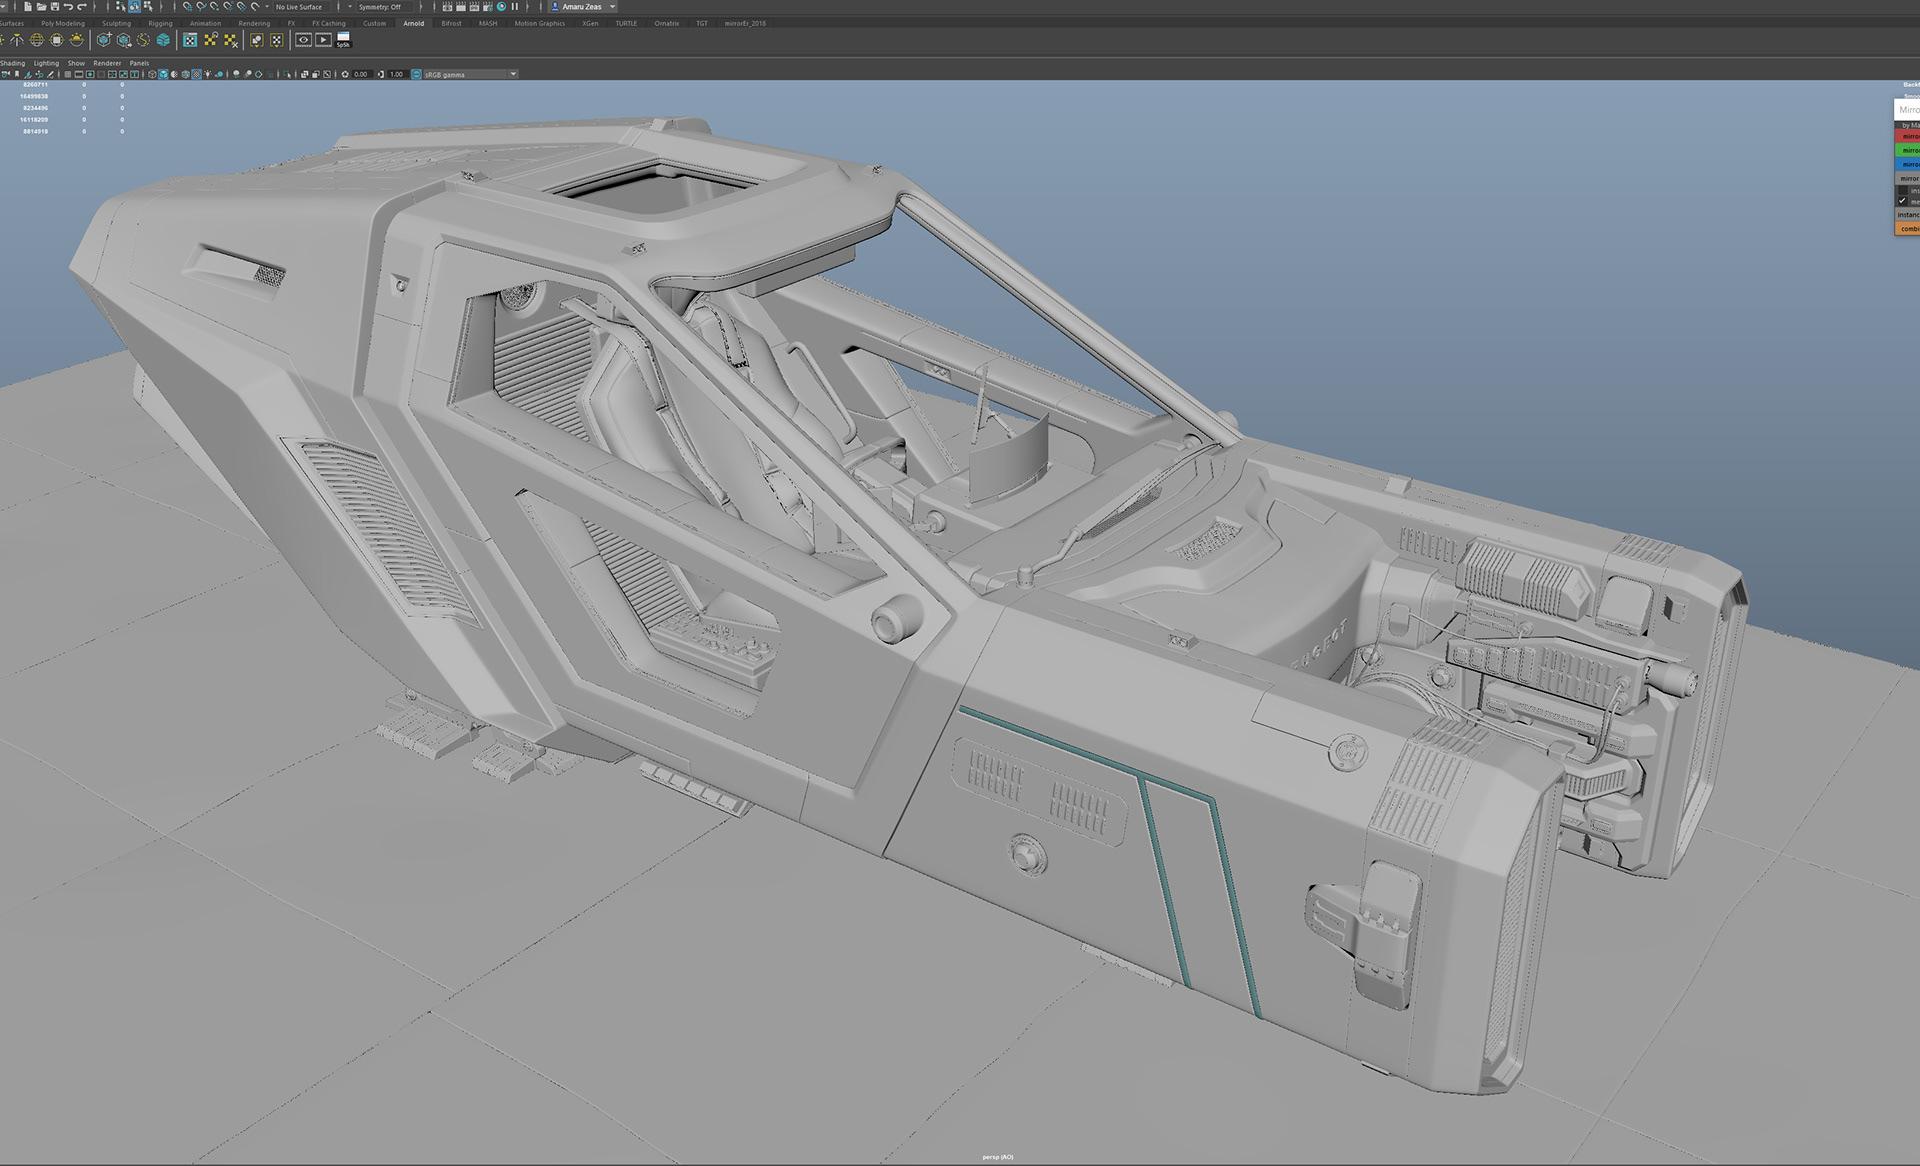Open the sRGB gamma dropdown
1920x1166 pixels.
pos(513,74)
